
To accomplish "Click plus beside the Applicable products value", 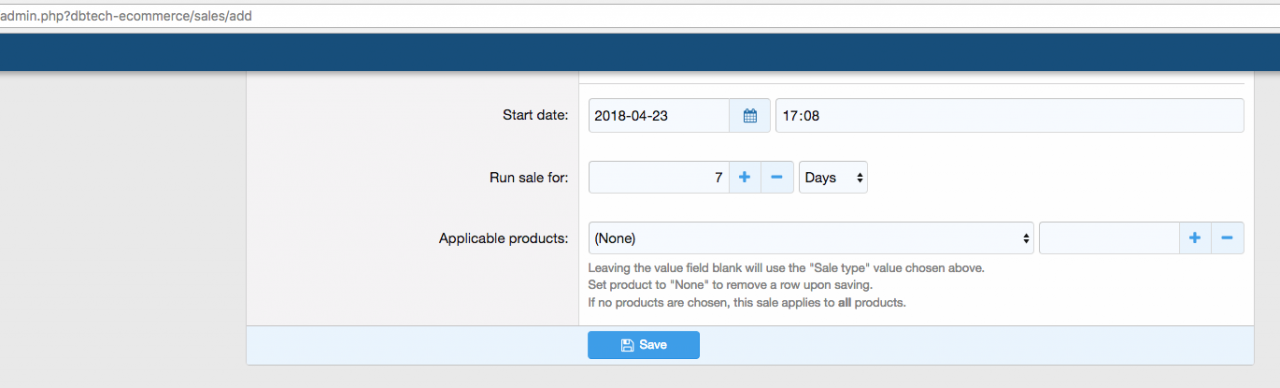I will click(1195, 238).
